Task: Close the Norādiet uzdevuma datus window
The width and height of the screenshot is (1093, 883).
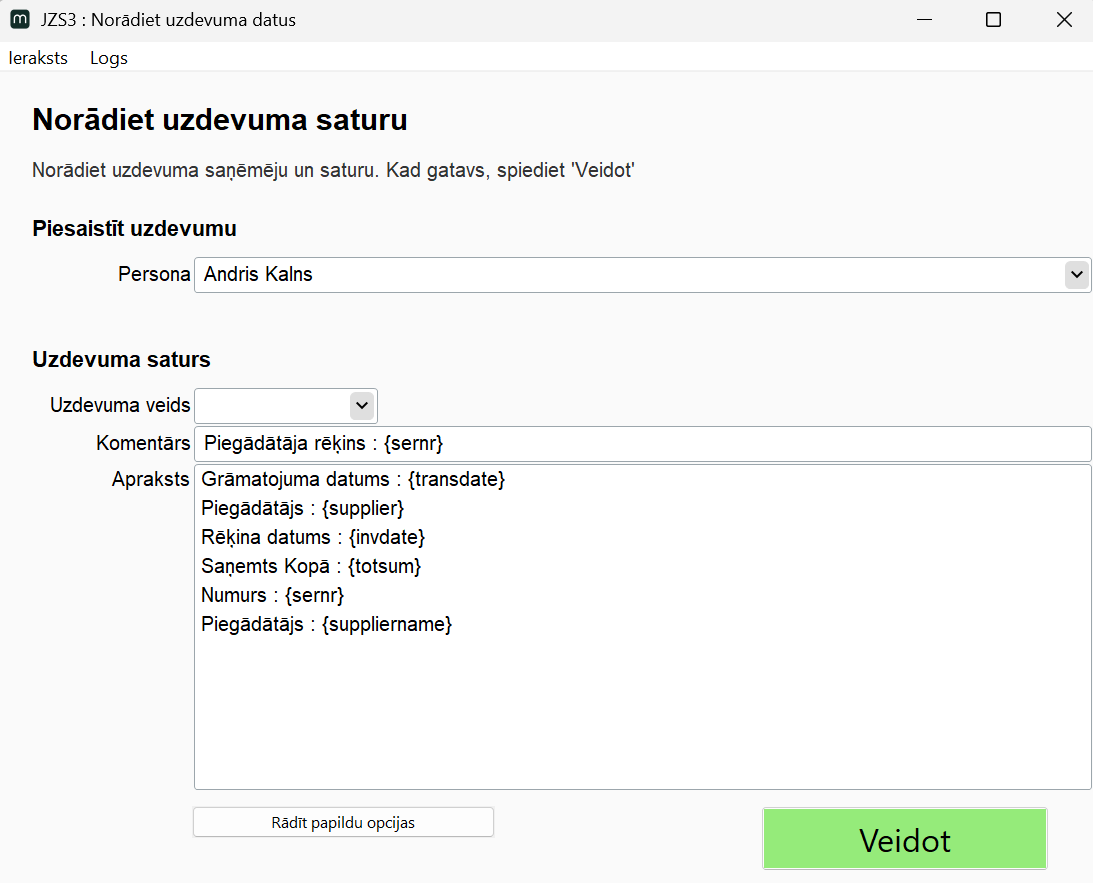Action: [x=1064, y=19]
